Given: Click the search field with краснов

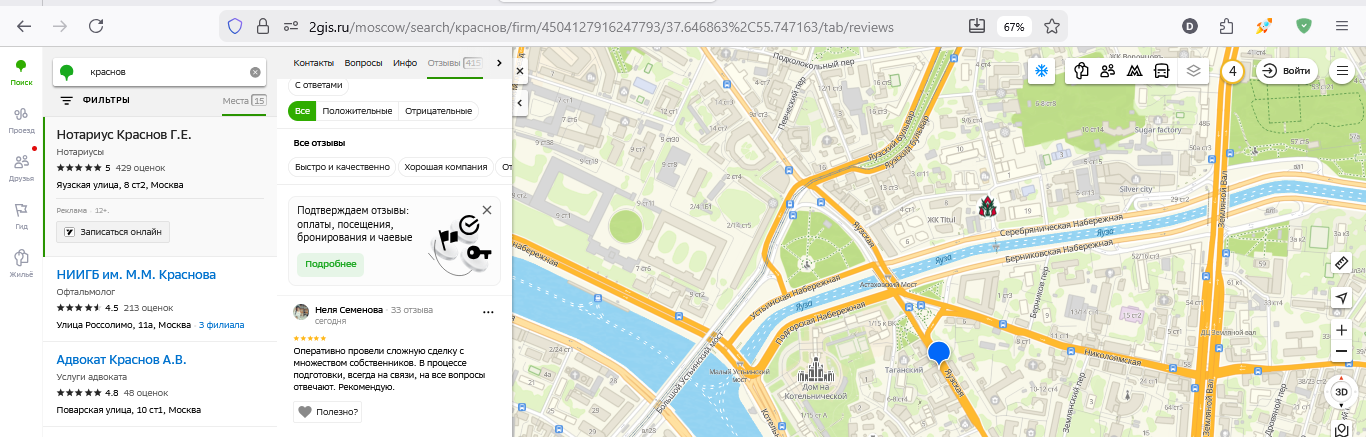Looking at the screenshot, I should (x=160, y=72).
